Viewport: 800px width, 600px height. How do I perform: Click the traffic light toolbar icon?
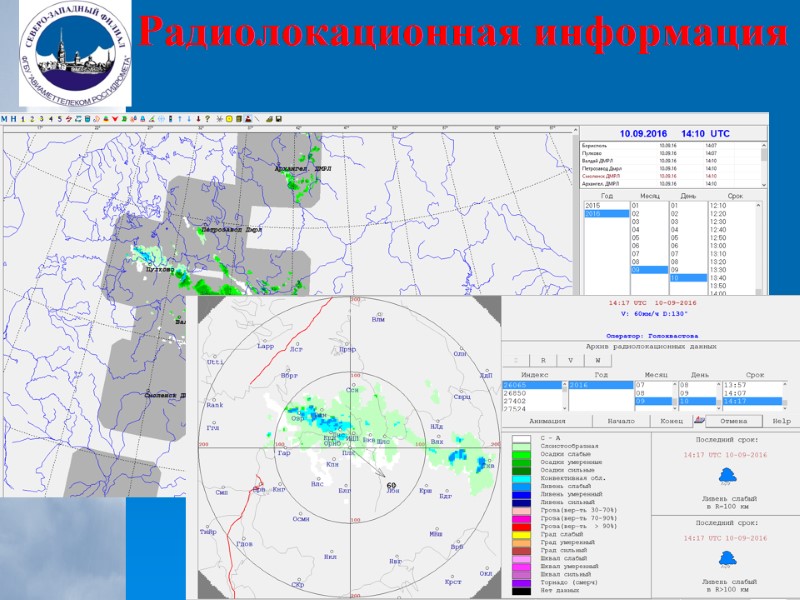pos(170,119)
